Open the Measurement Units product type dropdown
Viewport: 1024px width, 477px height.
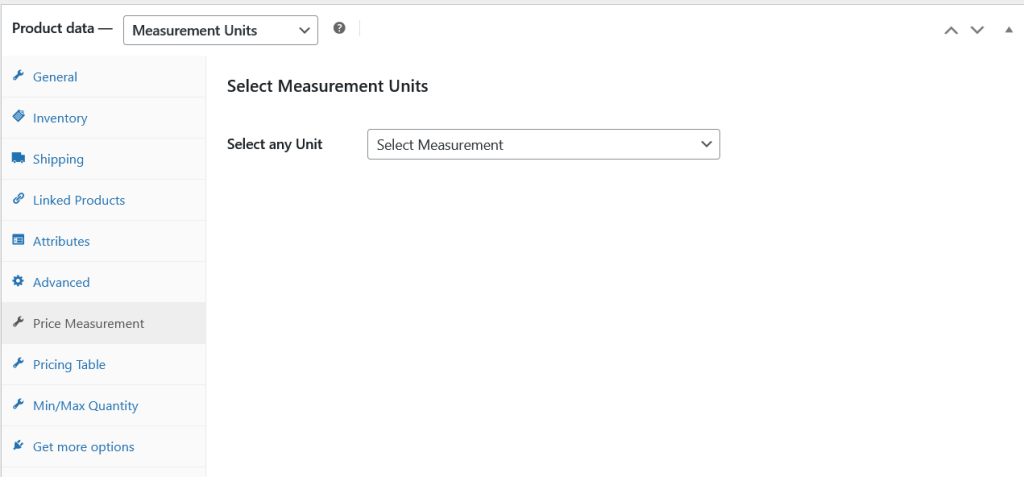[x=220, y=30]
